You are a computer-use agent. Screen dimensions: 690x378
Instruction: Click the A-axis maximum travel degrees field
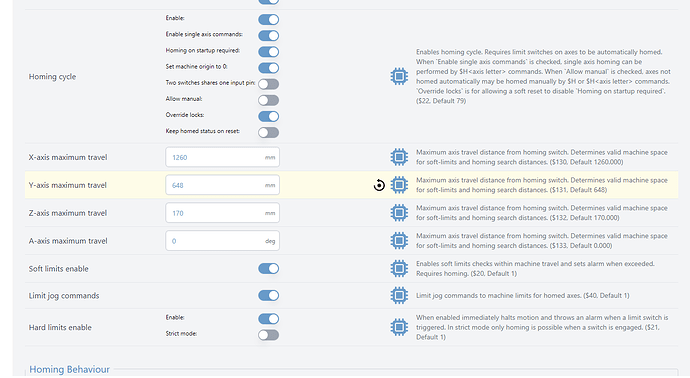click(222, 241)
